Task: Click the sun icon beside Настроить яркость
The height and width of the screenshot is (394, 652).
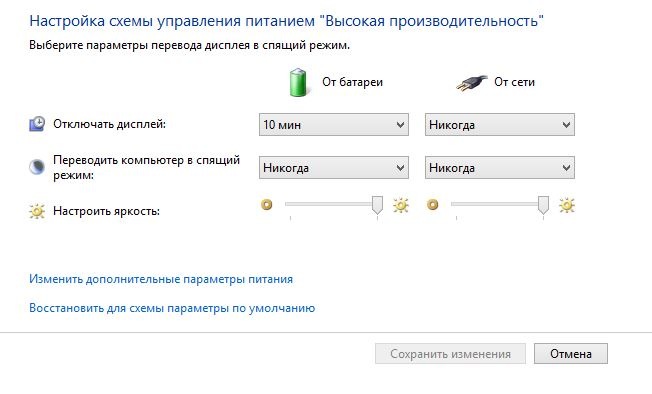Action: tap(37, 211)
